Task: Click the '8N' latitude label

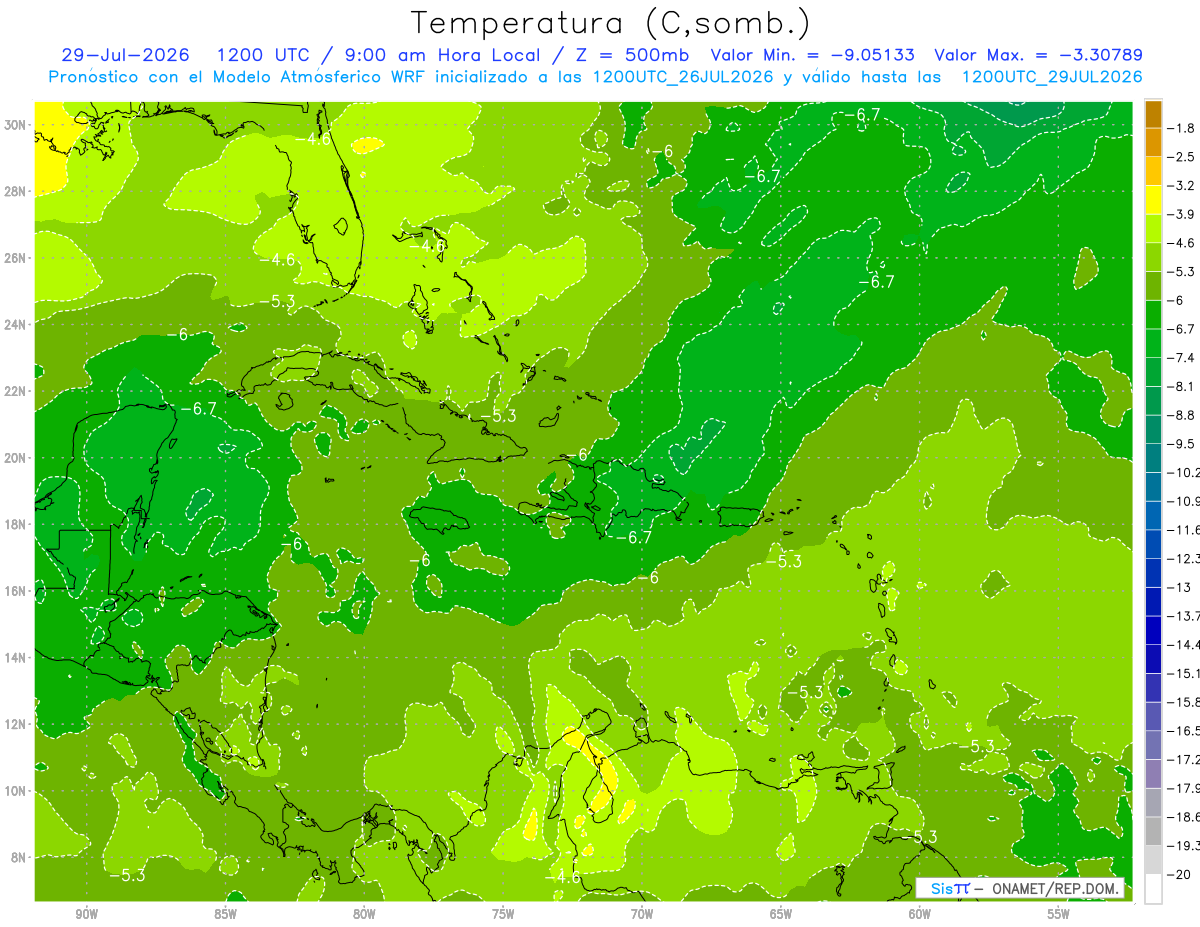Action: pyautogui.click(x=20, y=857)
